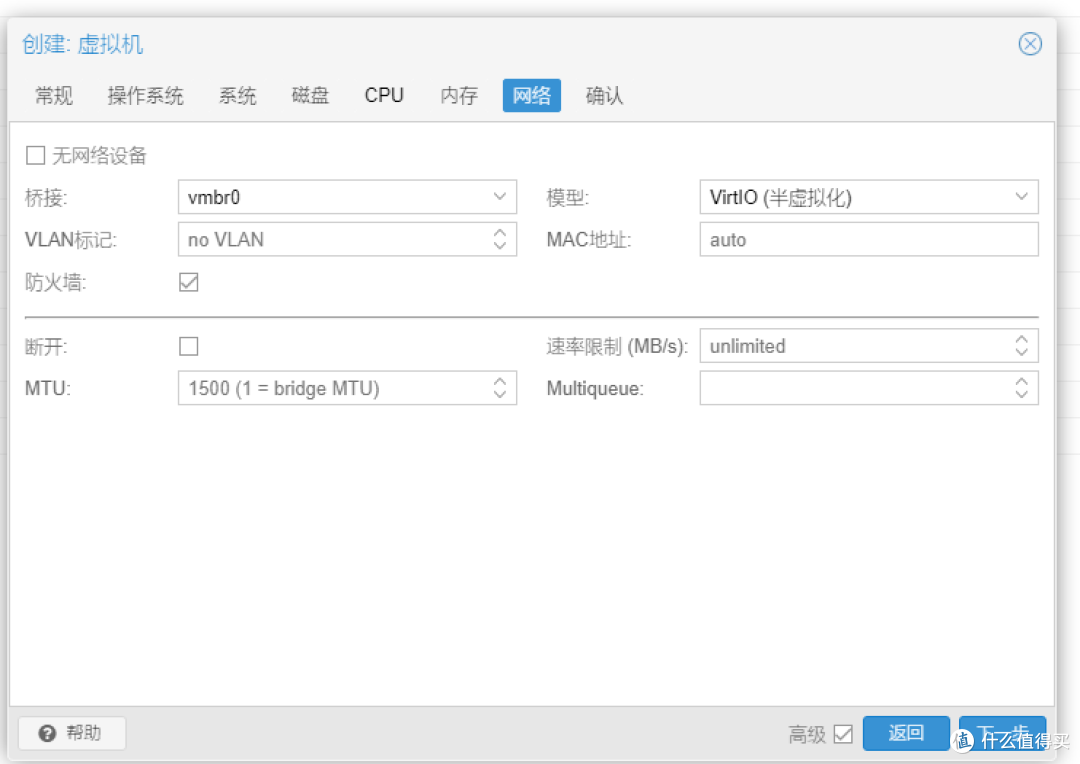The width and height of the screenshot is (1080, 764).
Task: Go to the 磁盘 tab
Action: [311, 95]
